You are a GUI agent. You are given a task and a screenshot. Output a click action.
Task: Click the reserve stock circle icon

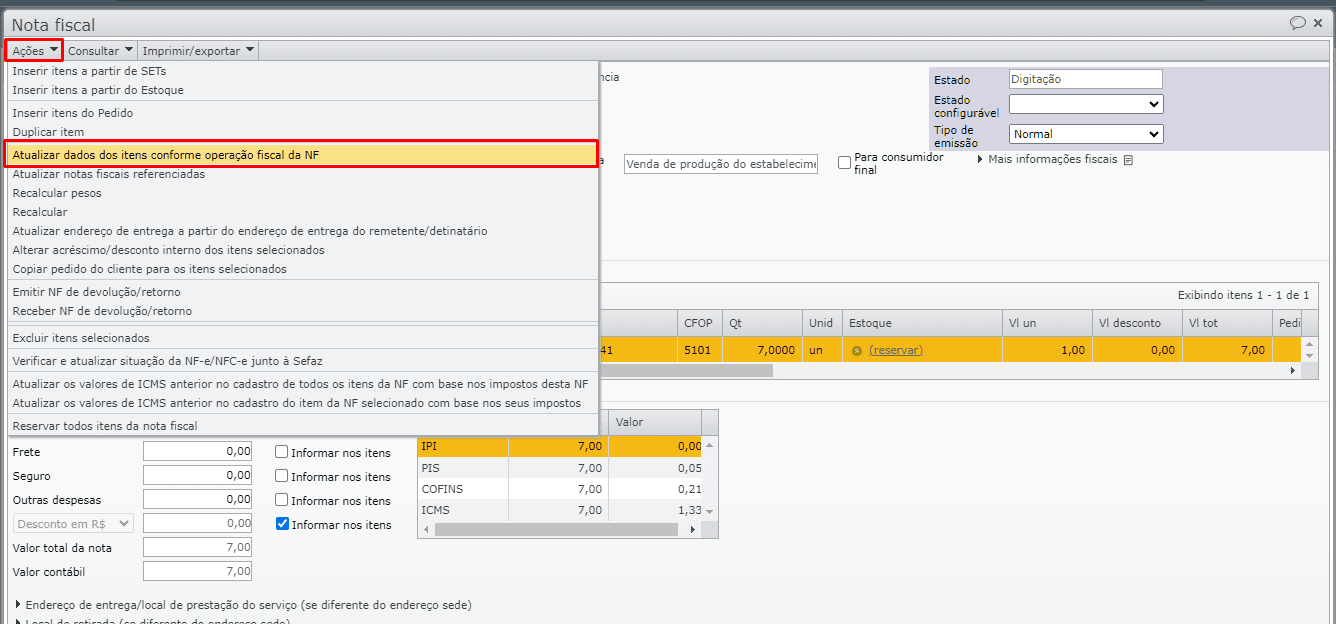click(x=857, y=350)
